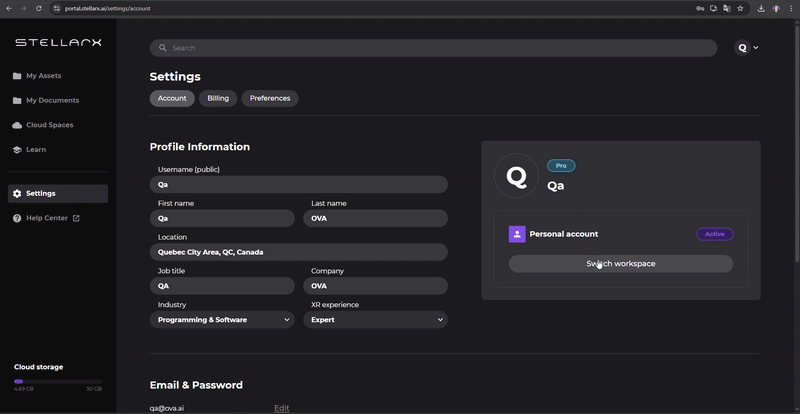Click into the Search field

pyautogui.click(x=433, y=48)
